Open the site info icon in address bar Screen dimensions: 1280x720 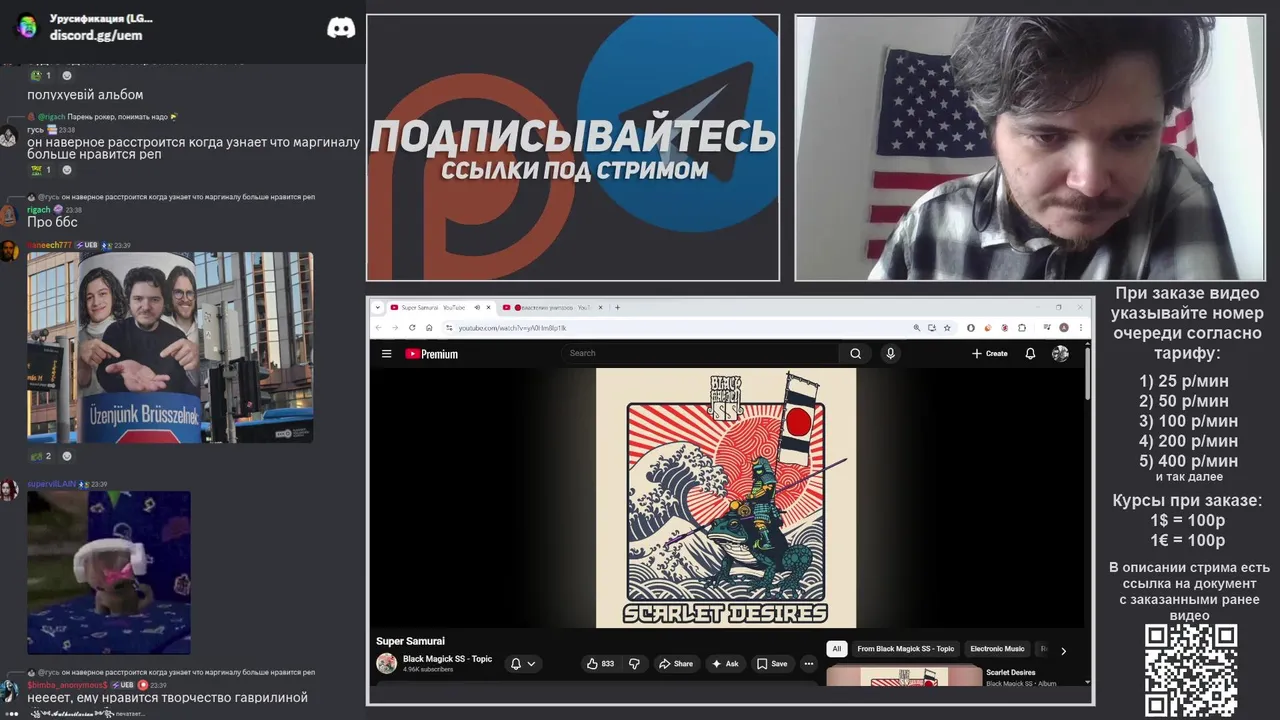coord(449,327)
